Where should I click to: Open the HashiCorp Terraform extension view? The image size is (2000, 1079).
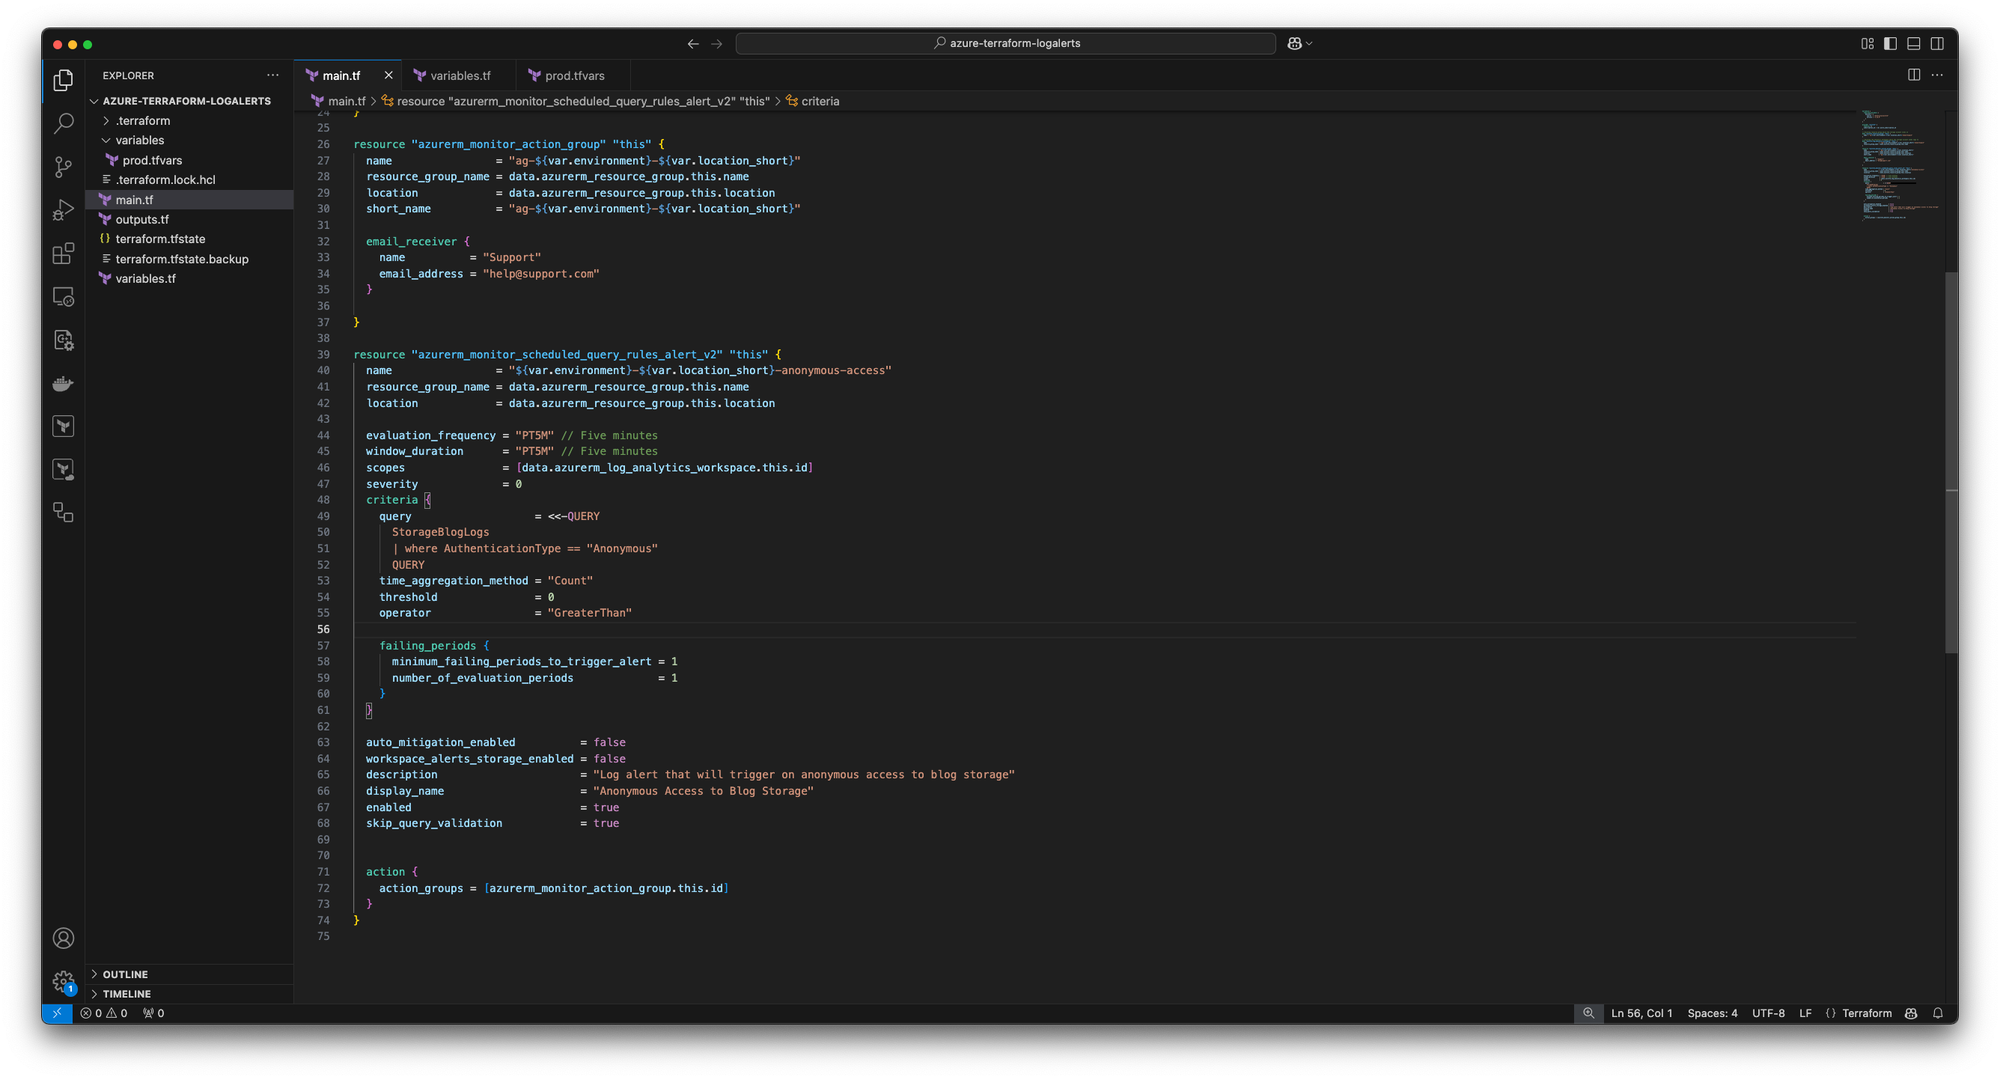click(x=63, y=425)
